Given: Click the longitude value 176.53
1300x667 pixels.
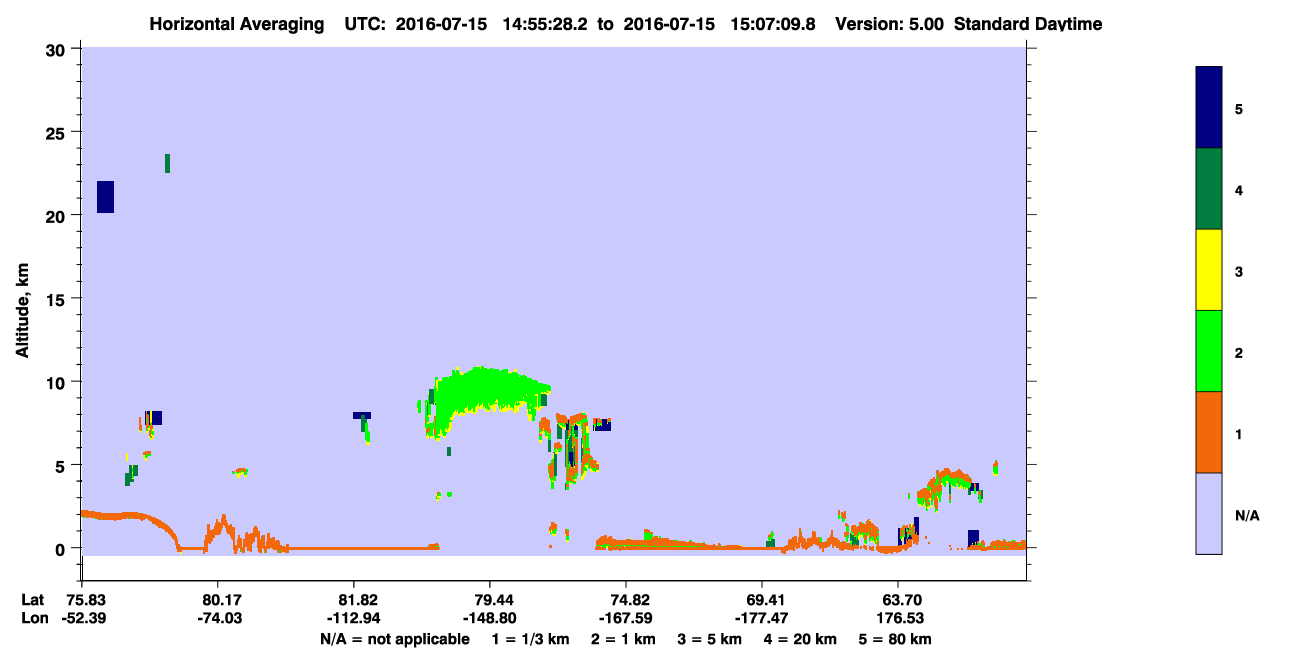Looking at the screenshot, I should click(x=898, y=618).
